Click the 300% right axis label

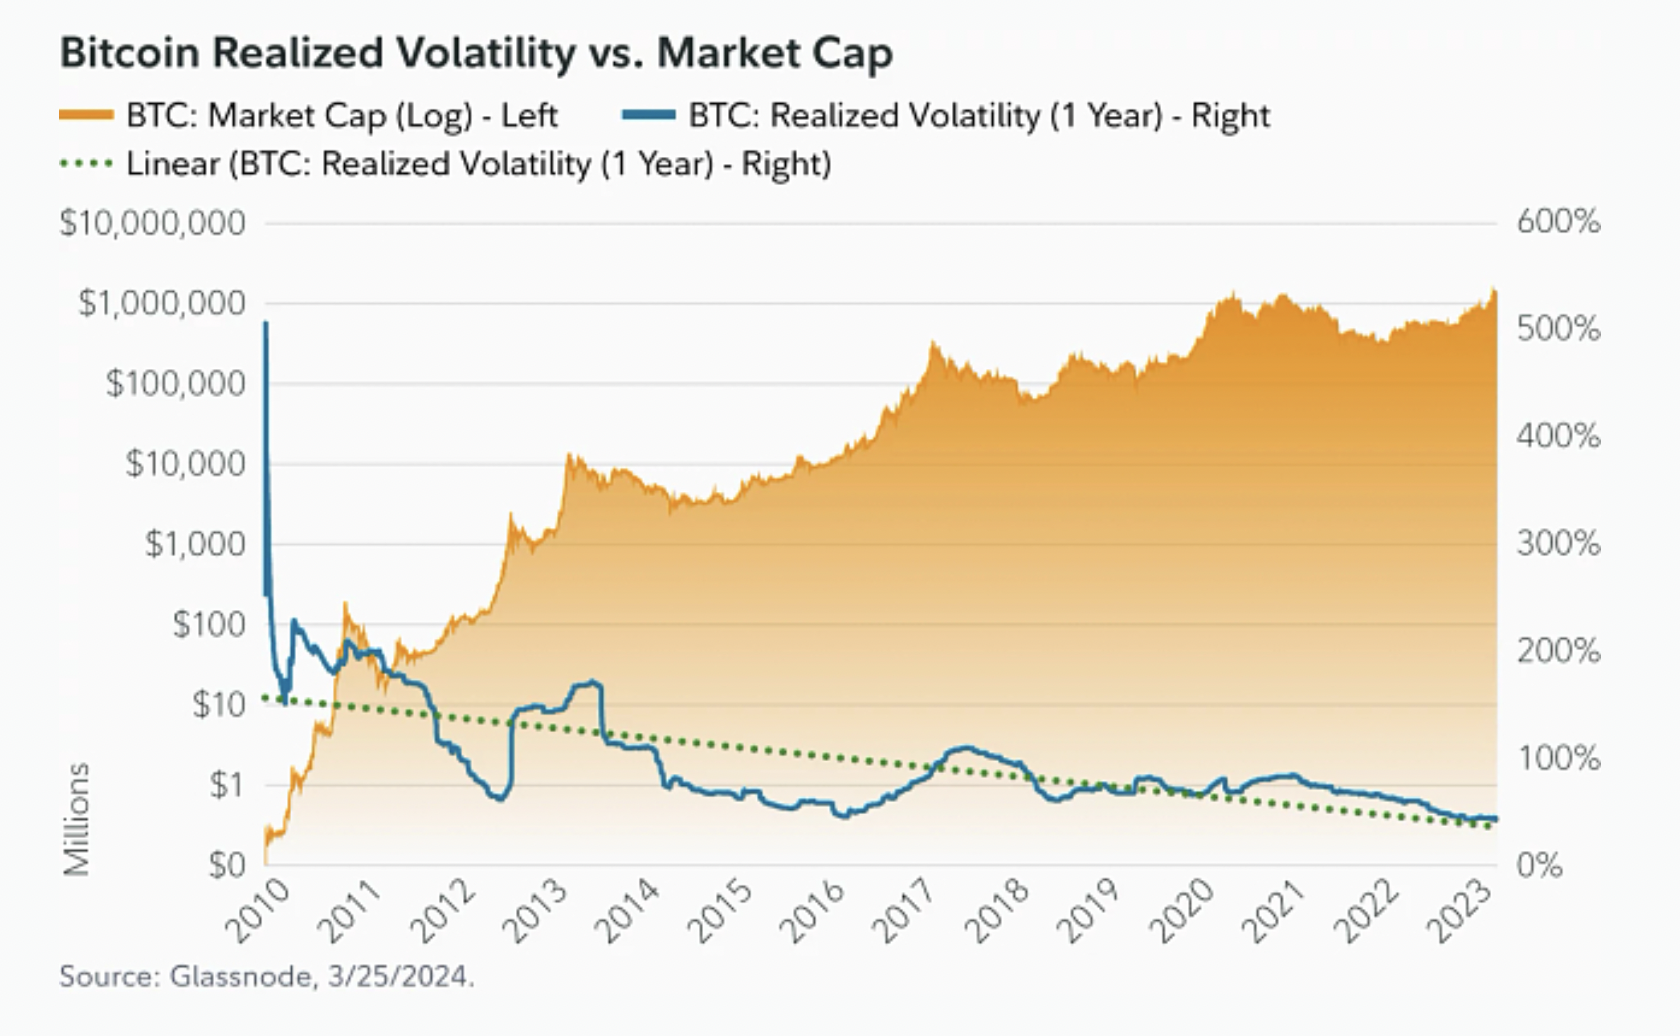click(1558, 544)
